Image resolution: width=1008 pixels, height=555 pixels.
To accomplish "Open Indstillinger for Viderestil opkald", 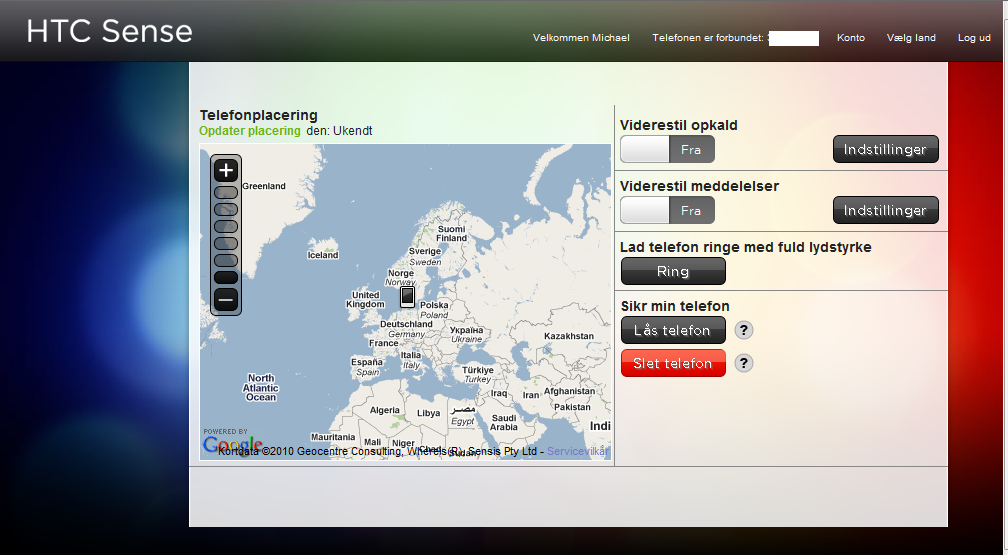I will [886, 149].
